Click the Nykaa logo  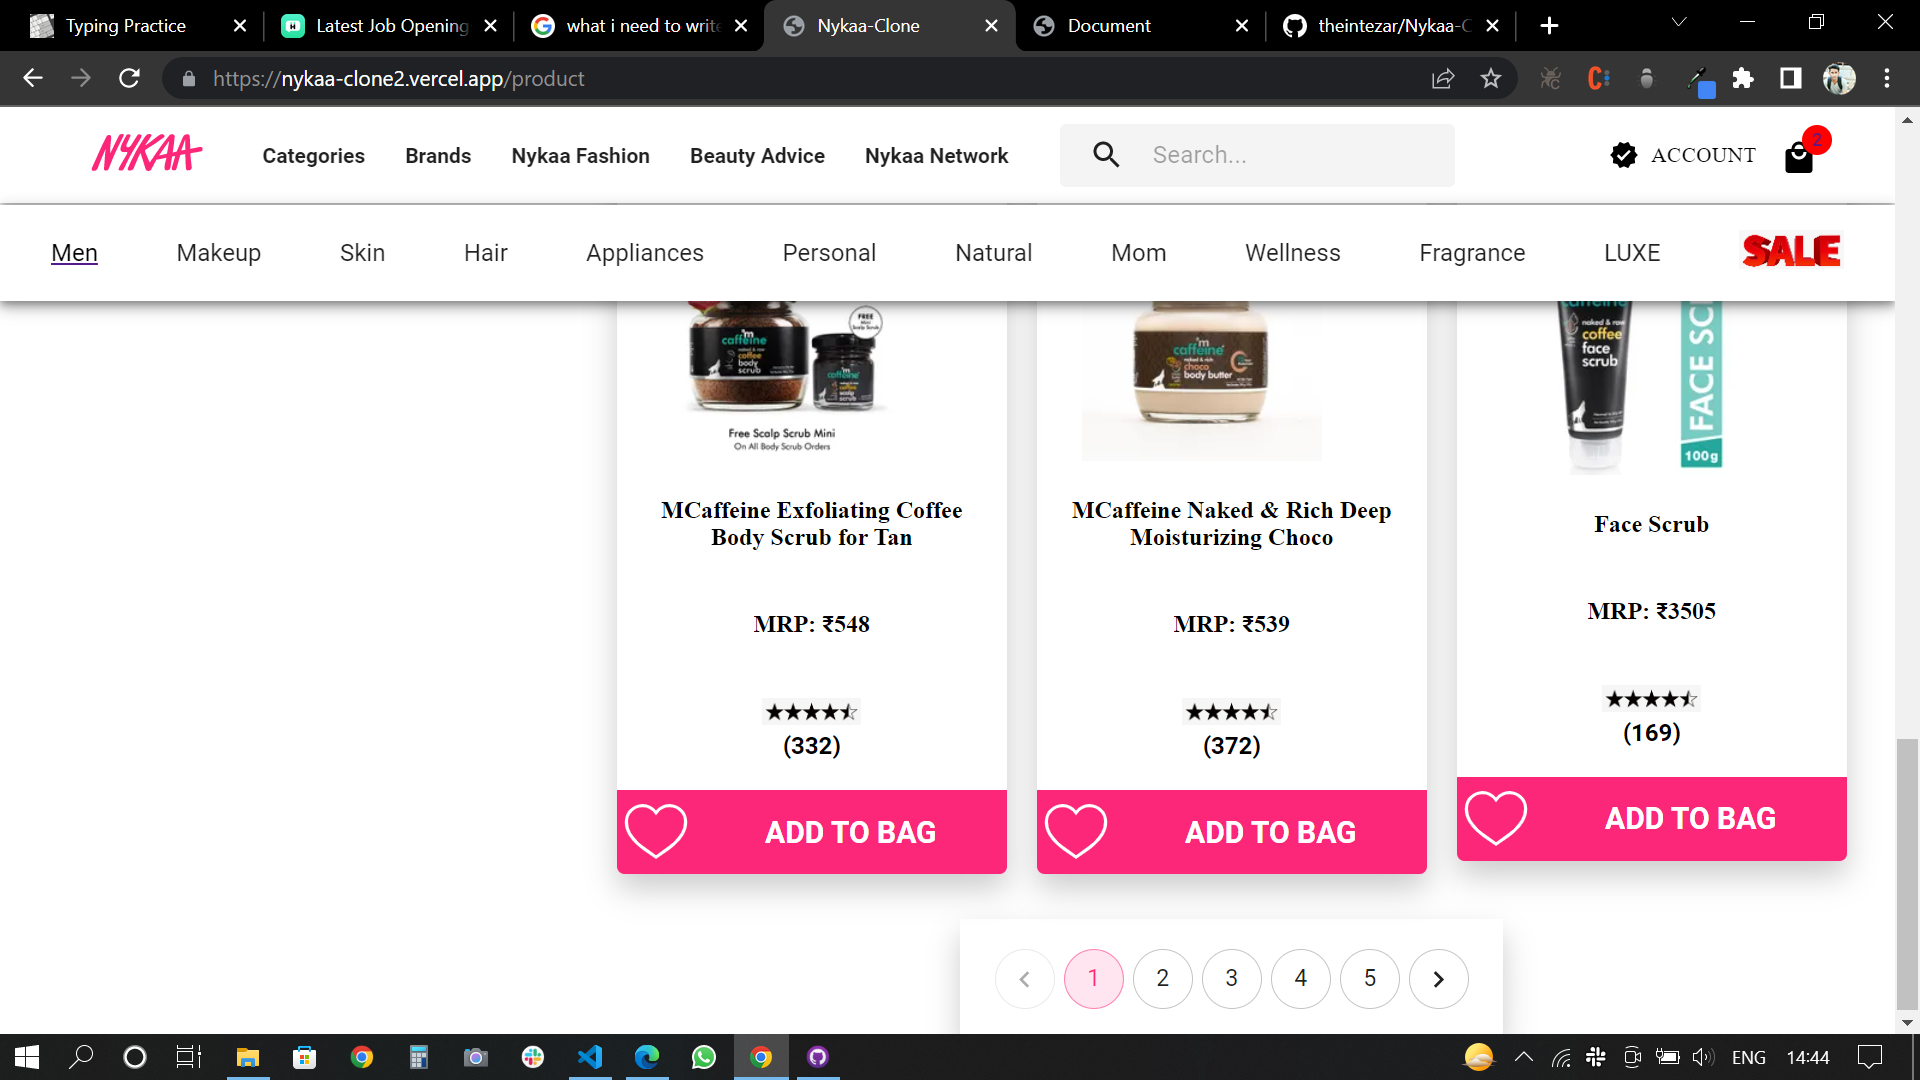[x=146, y=152]
